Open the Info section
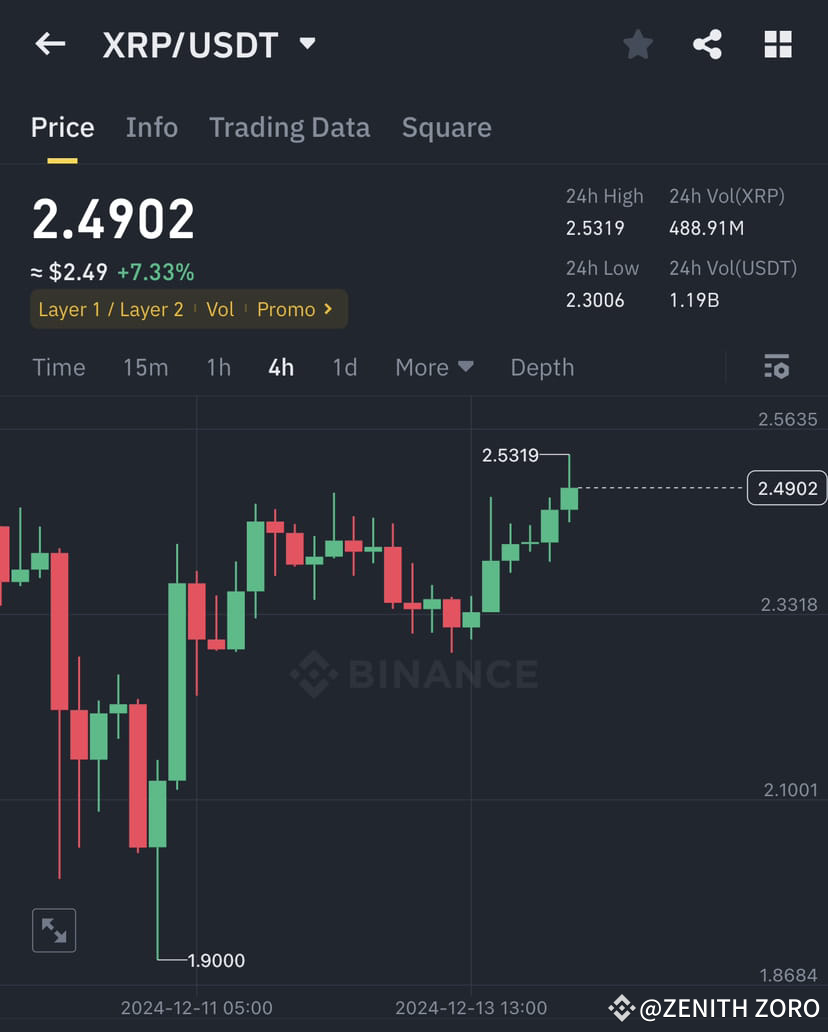828x1032 pixels. point(151,127)
